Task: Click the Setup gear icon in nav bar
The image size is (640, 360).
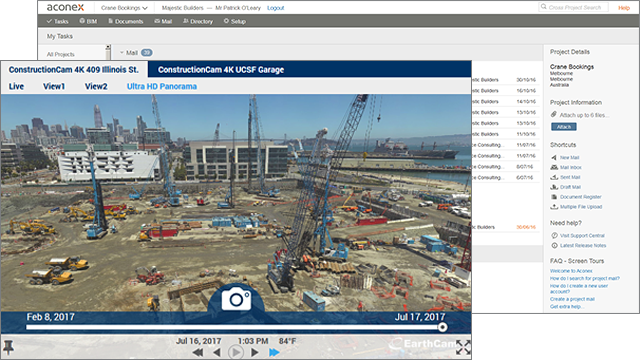Action: (226, 21)
